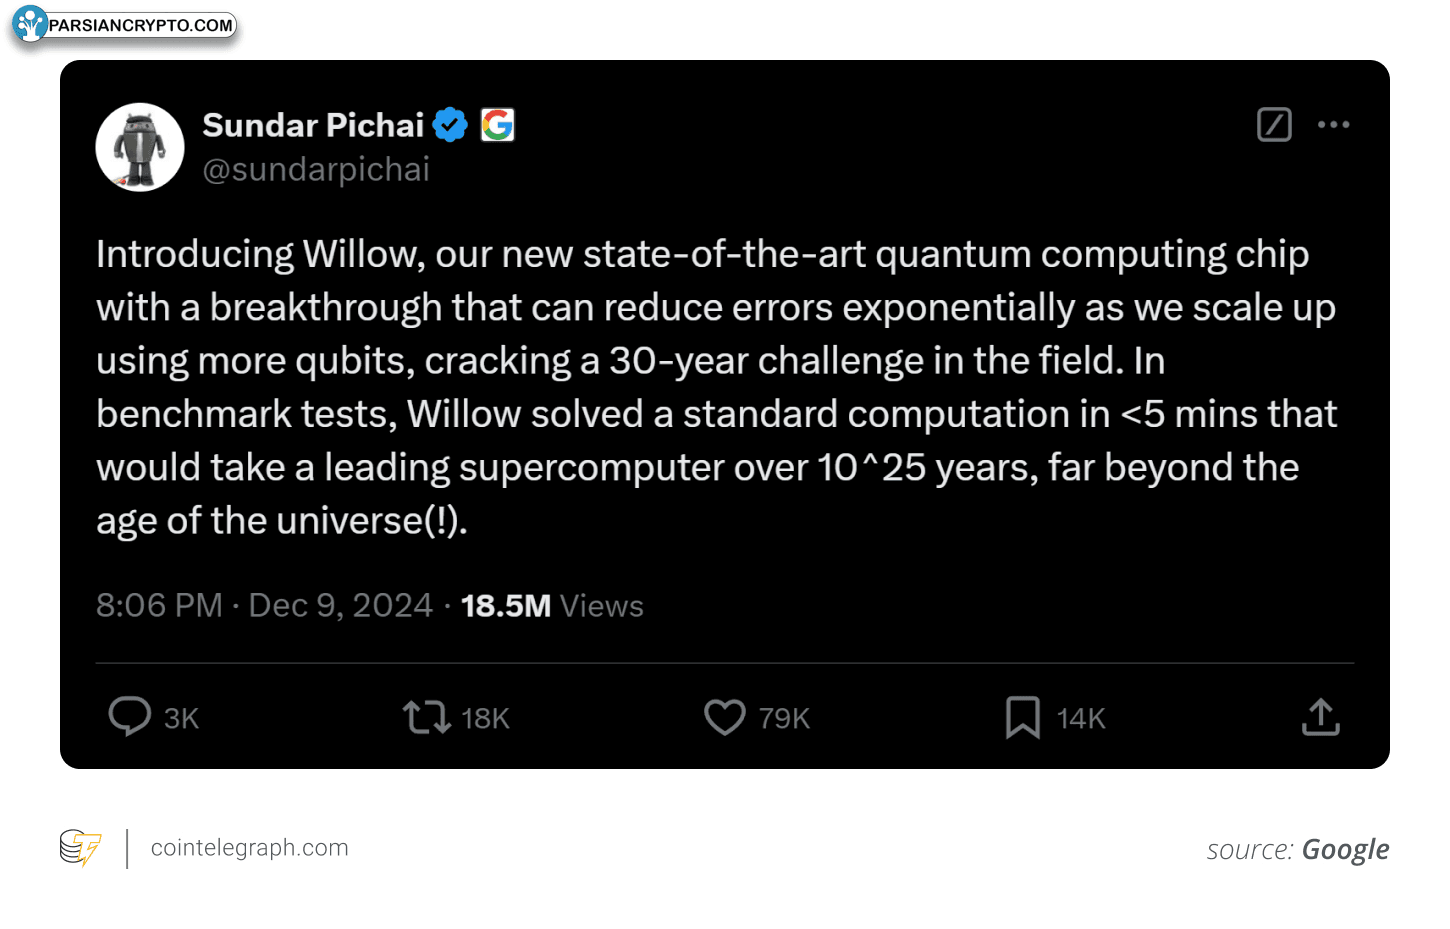Click the 18K reposts count
1450x929 pixels.
[x=485, y=718]
